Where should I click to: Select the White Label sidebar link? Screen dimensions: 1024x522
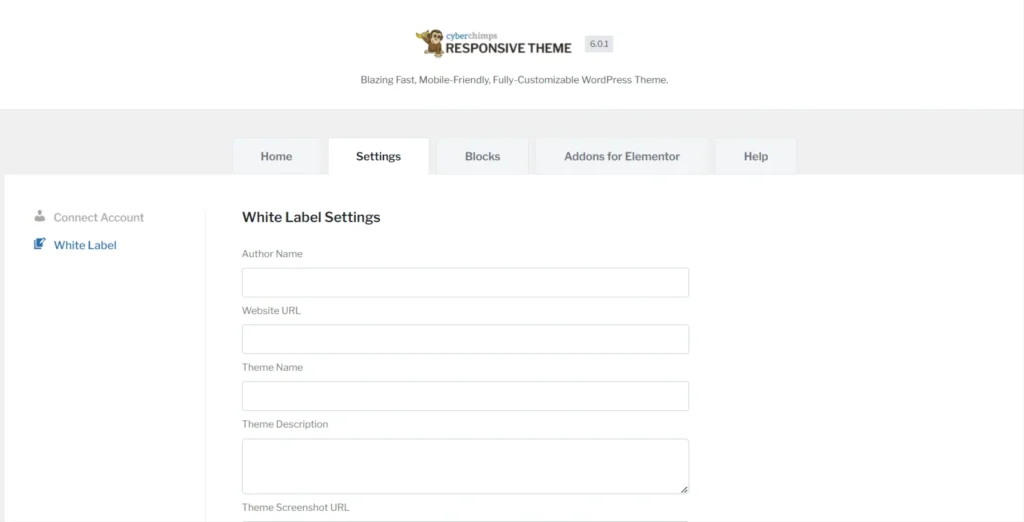85,245
